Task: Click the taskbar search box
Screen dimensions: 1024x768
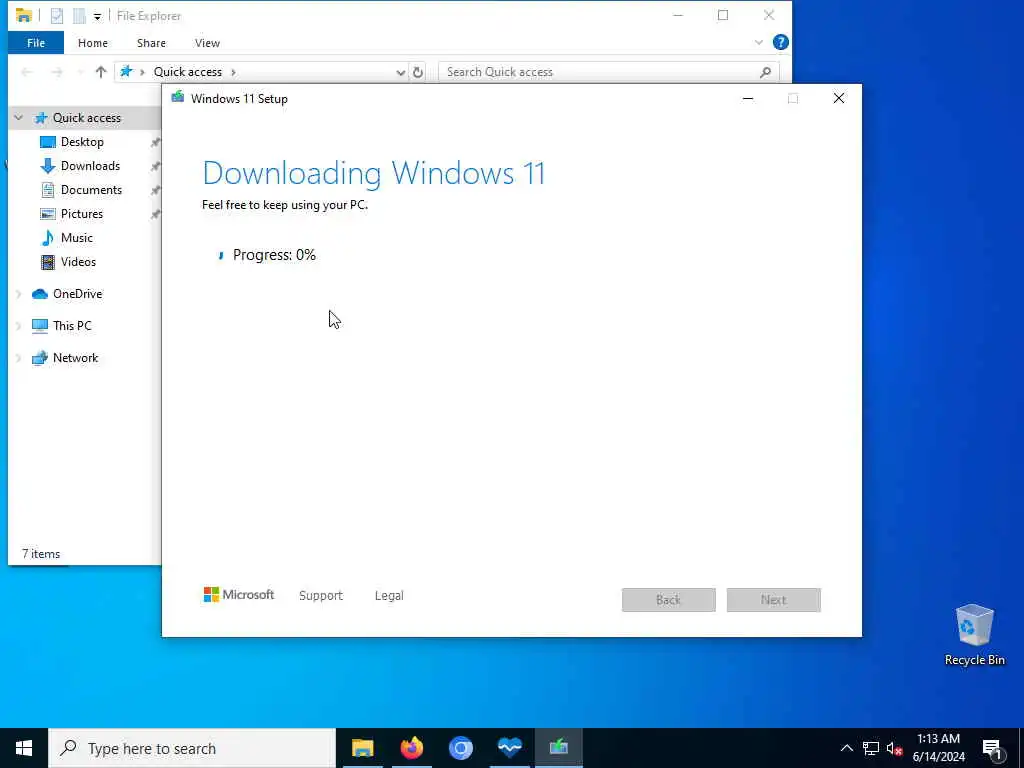Action: [192, 748]
